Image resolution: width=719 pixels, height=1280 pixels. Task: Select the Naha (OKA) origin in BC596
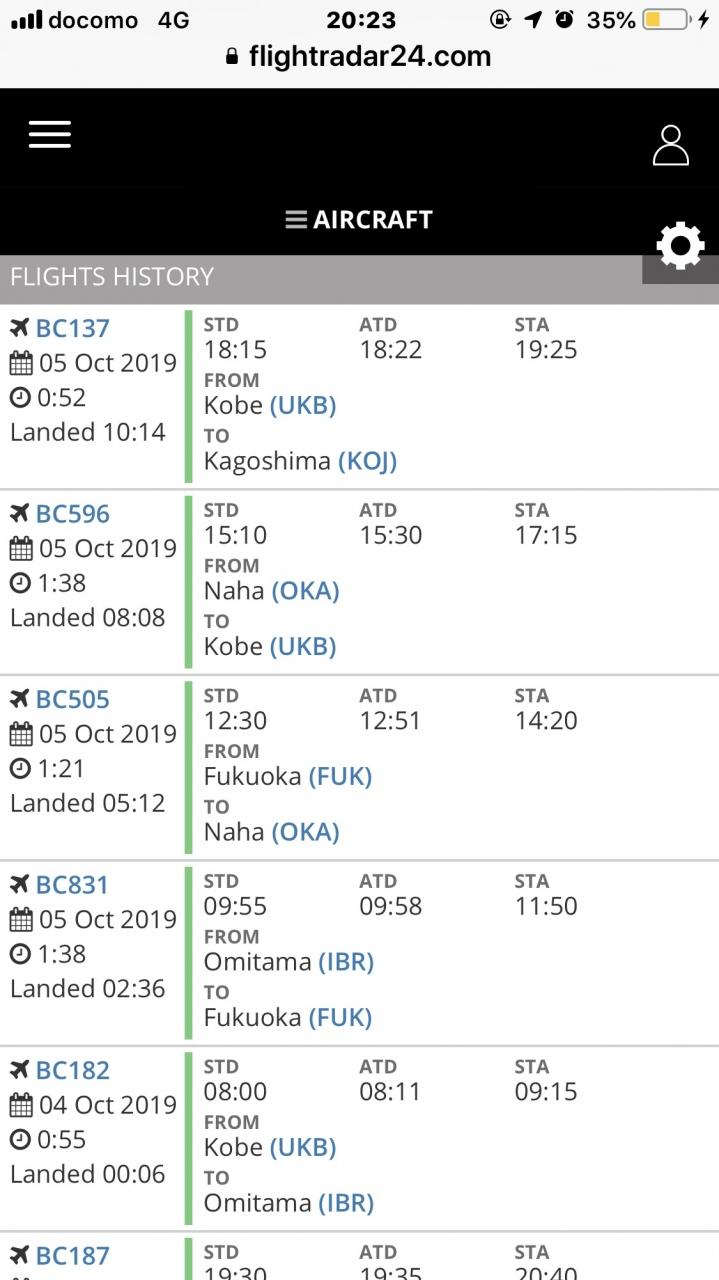point(271,590)
